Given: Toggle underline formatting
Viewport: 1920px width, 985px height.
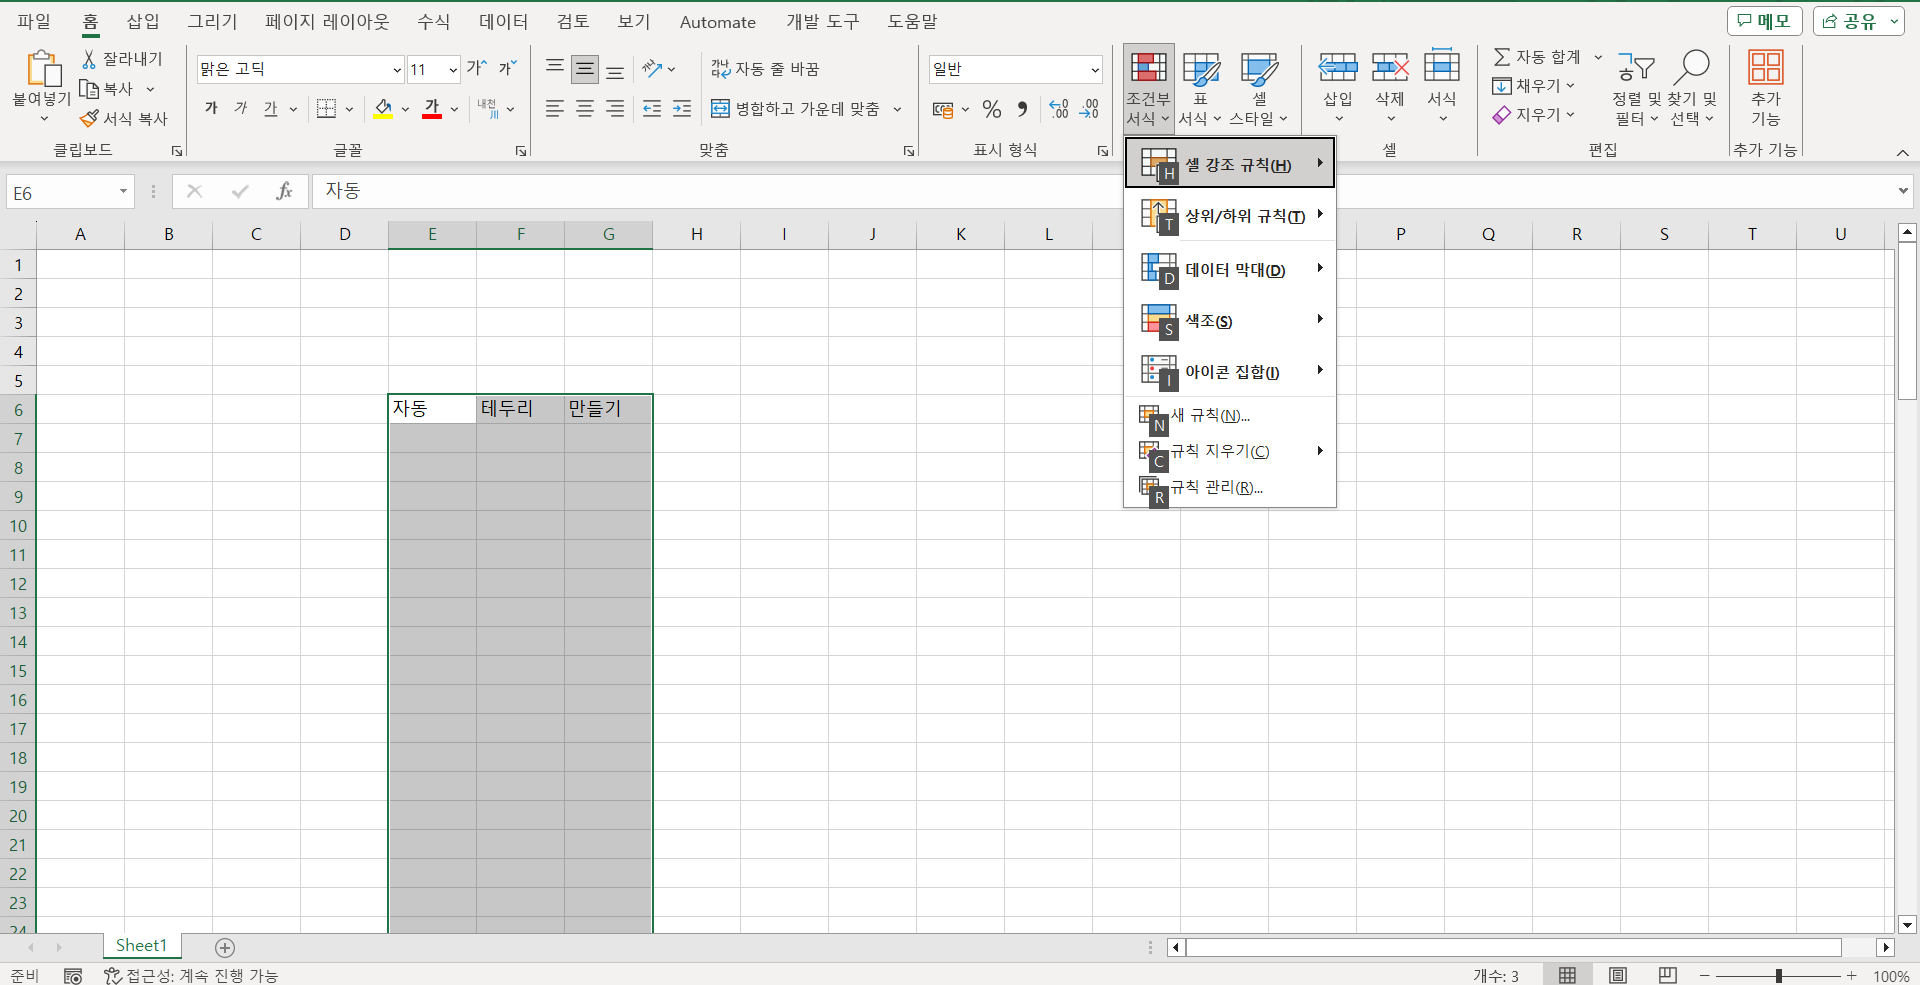Looking at the screenshot, I should click(271, 108).
